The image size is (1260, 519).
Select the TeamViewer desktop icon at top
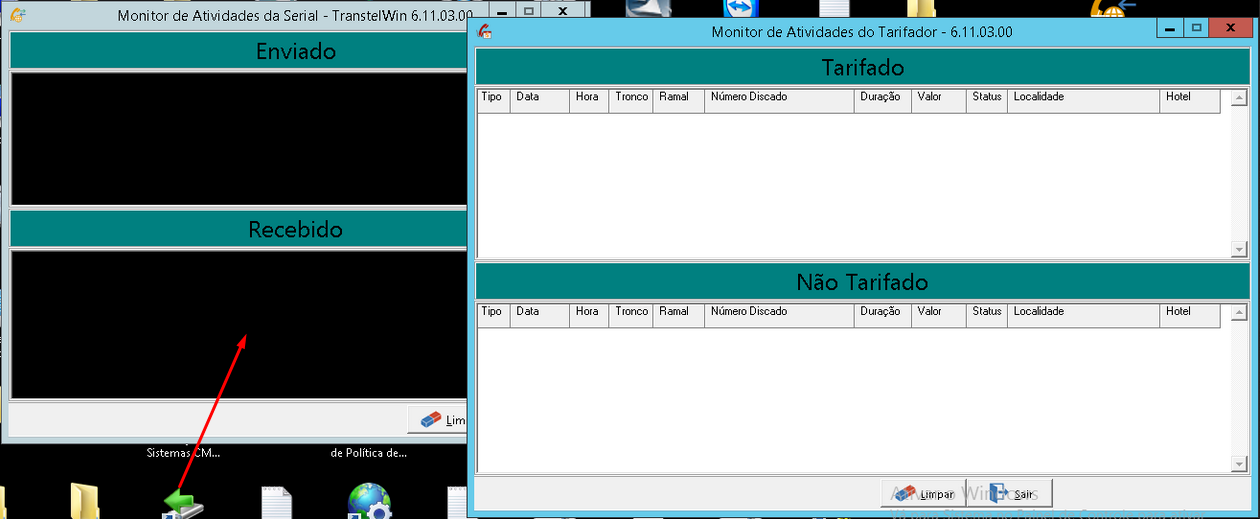pyautogui.click(x=740, y=9)
